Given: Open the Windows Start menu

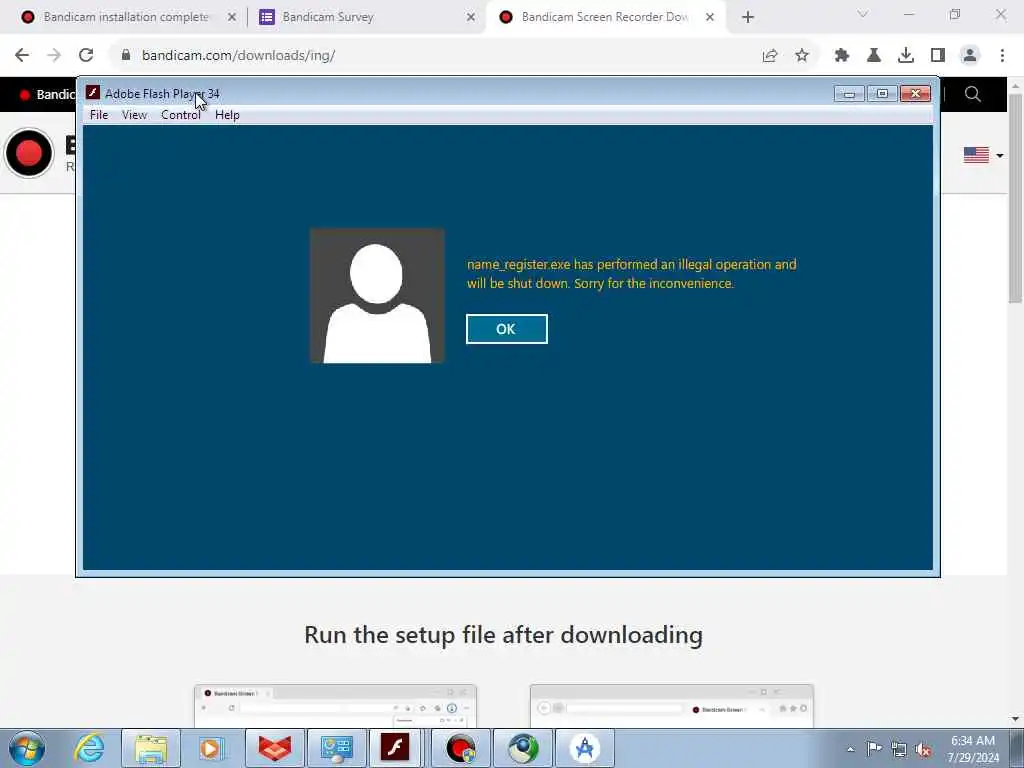Looking at the screenshot, I should [27, 748].
